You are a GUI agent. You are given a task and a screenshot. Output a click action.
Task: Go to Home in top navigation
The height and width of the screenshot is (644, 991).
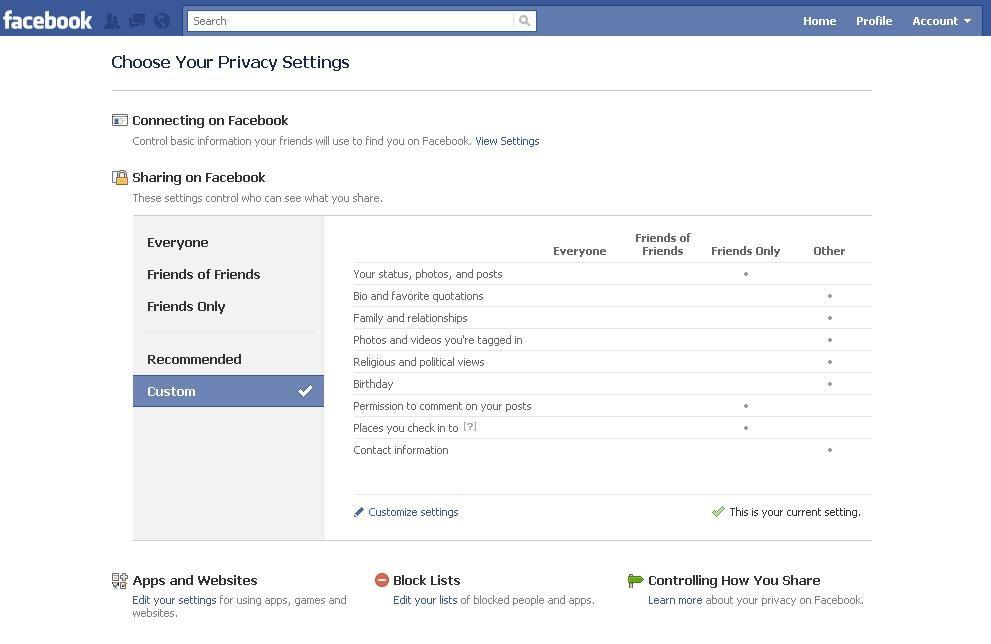click(x=819, y=21)
